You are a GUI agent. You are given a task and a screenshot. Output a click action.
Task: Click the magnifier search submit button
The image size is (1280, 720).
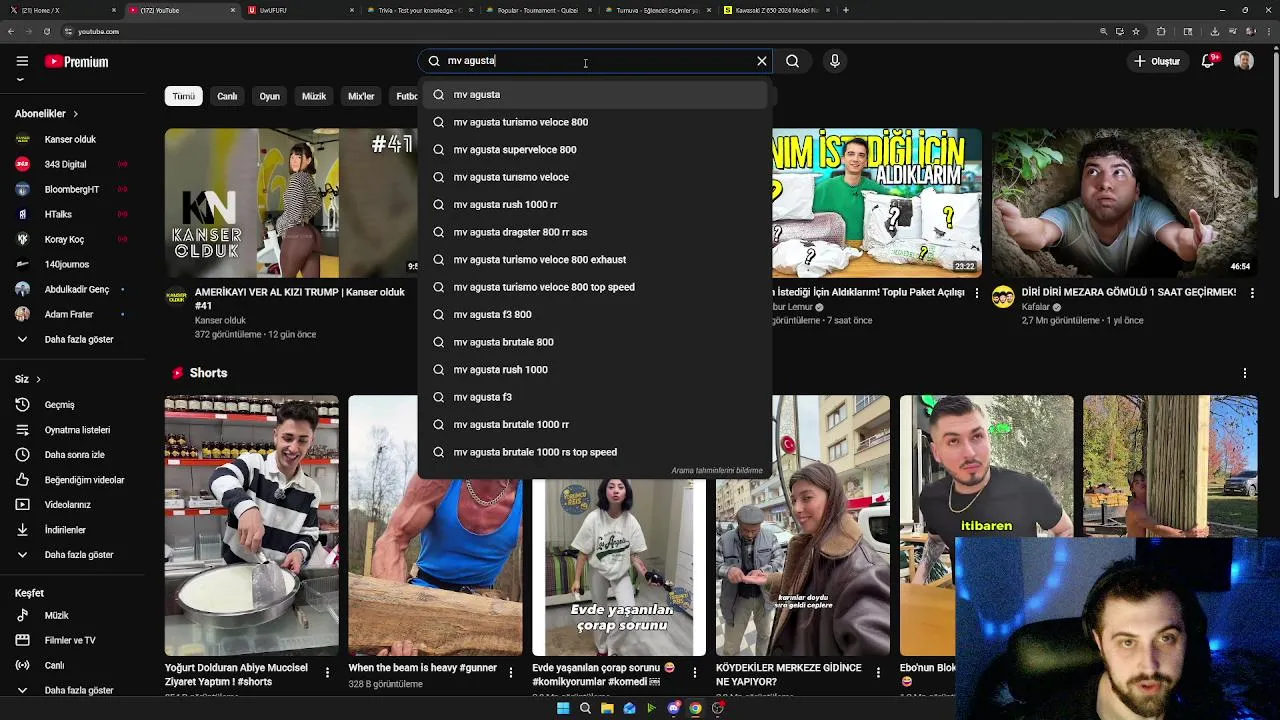click(792, 61)
